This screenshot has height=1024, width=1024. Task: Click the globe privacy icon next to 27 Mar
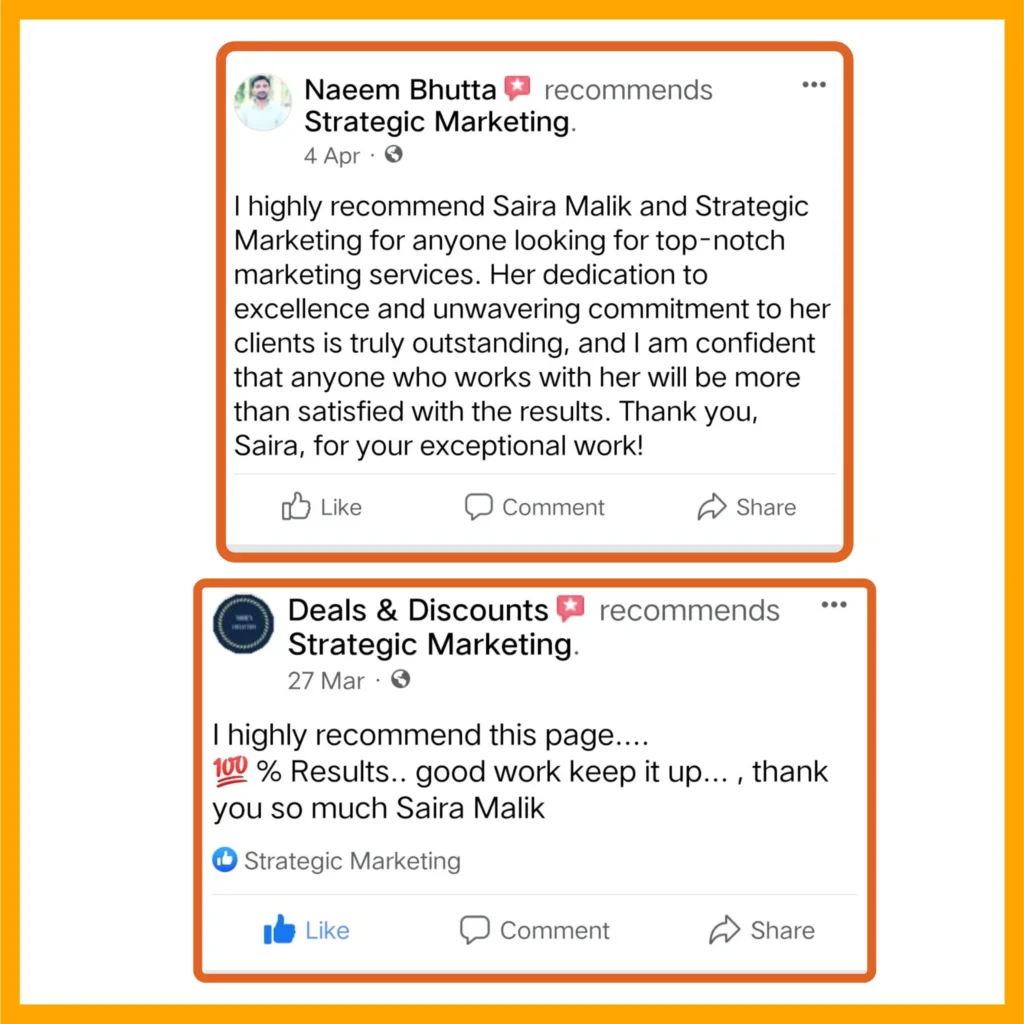(x=400, y=680)
